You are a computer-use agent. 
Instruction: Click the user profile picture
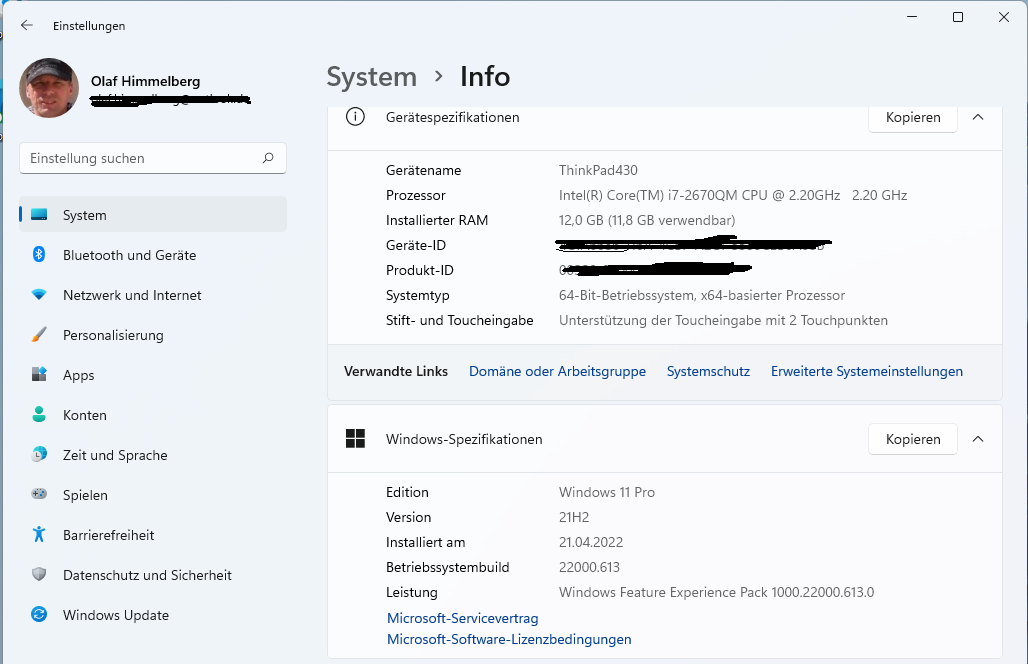[49, 88]
